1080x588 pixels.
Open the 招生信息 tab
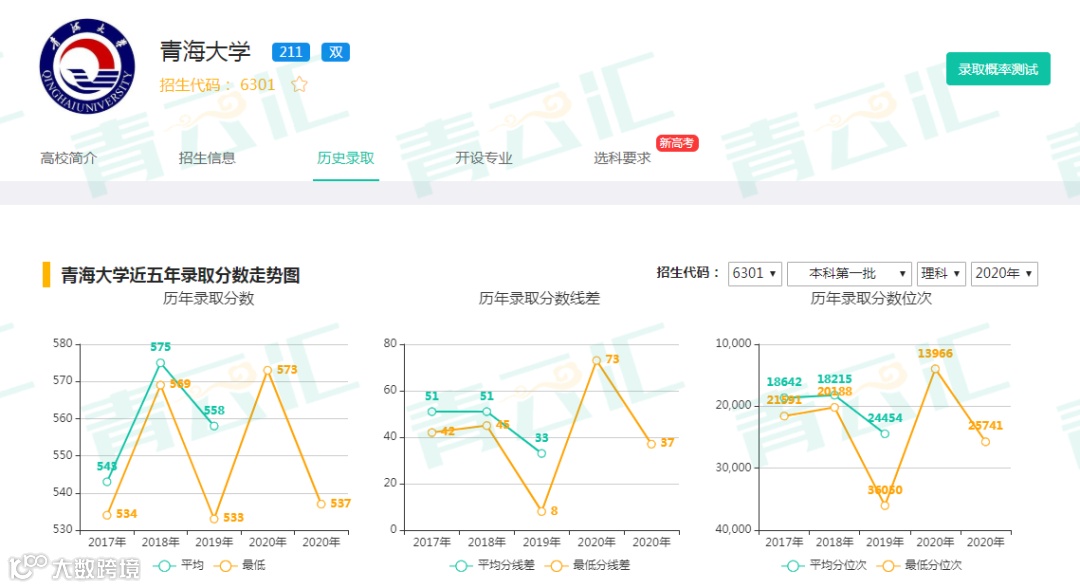207,158
